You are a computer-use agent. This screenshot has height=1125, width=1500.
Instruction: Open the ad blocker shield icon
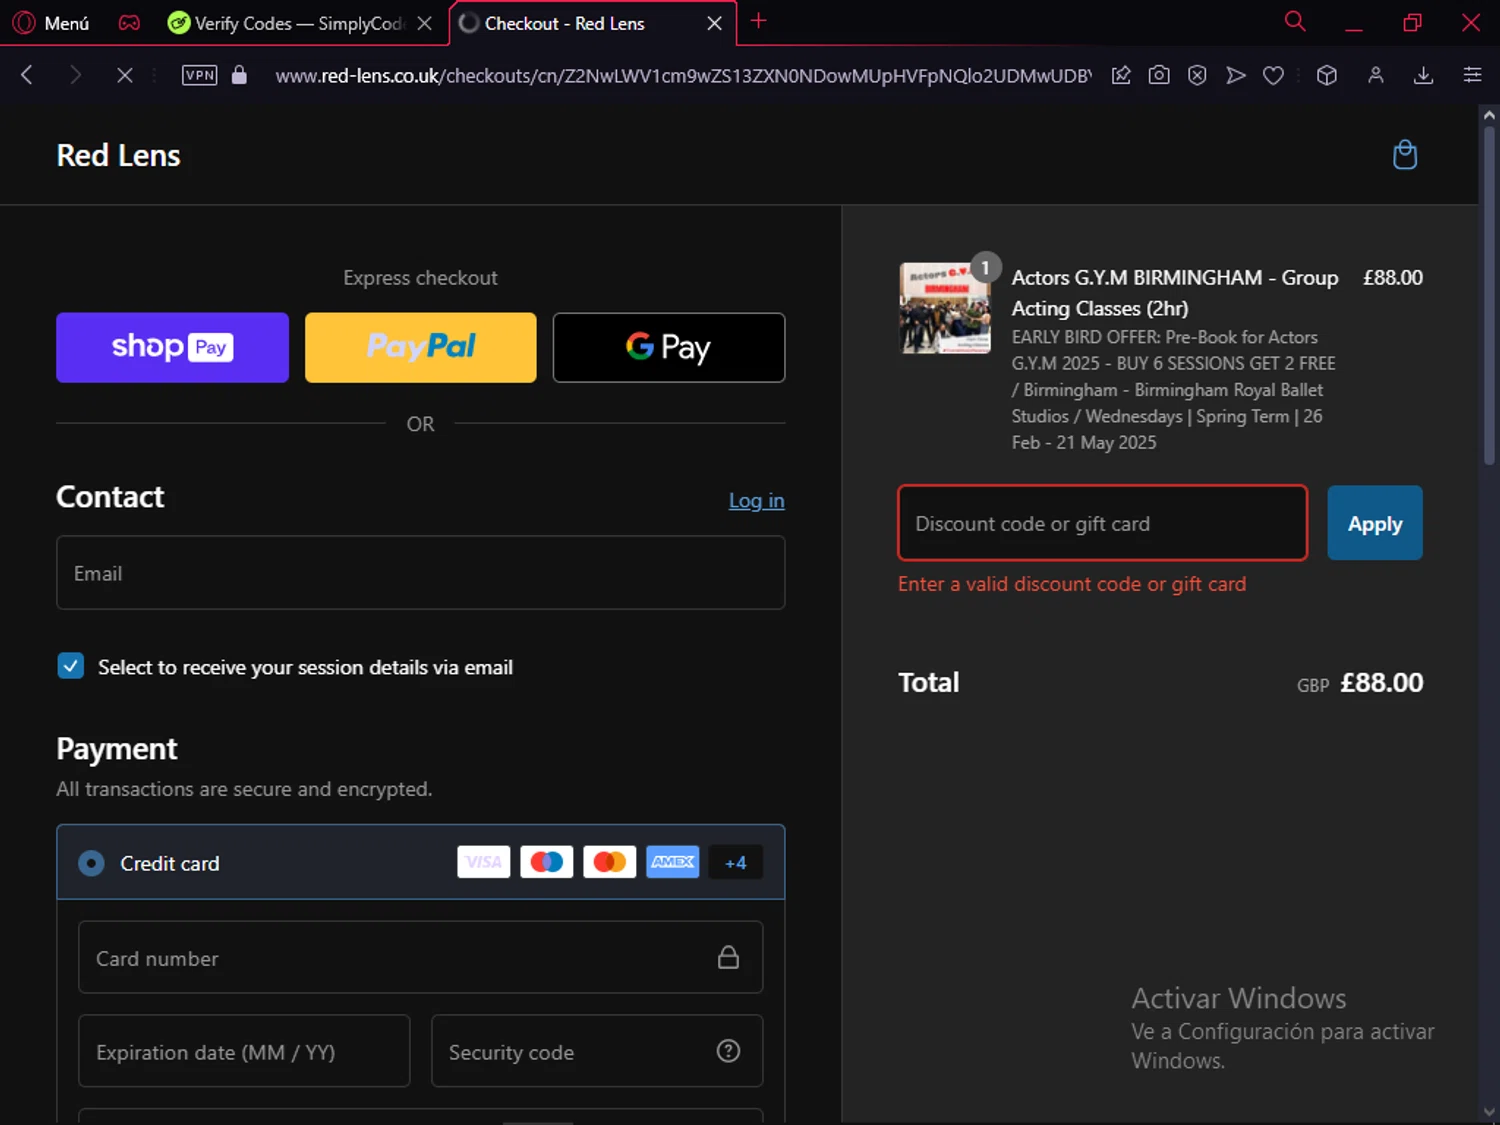pos(1197,75)
